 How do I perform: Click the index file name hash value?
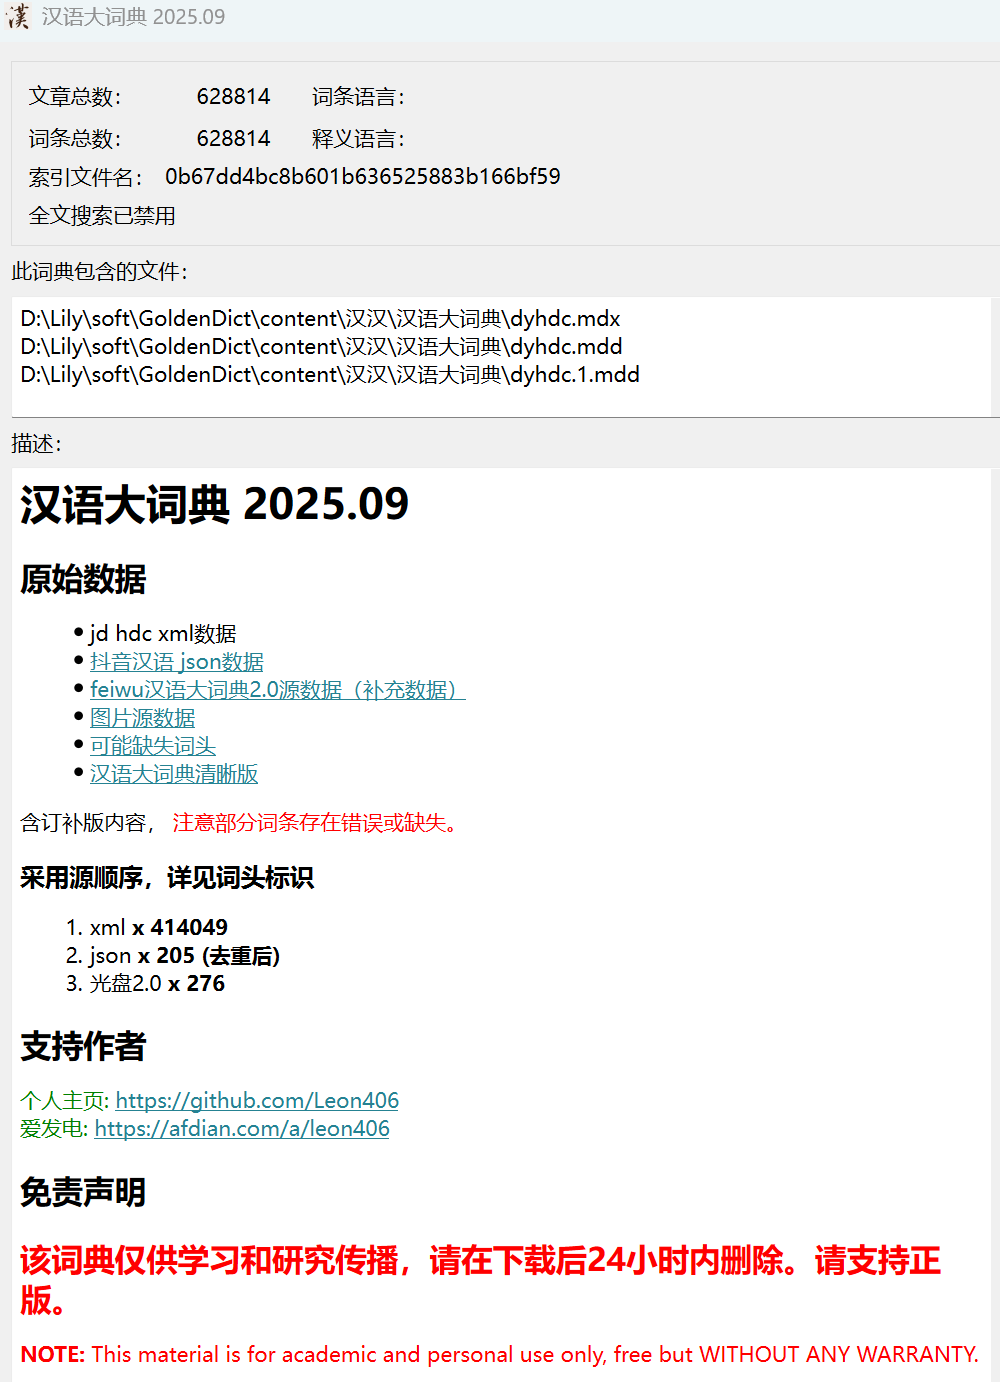tap(362, 177)
